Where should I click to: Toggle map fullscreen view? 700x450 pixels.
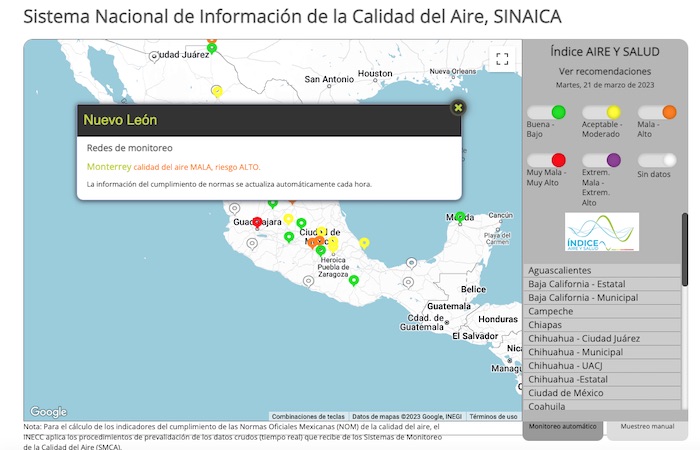tap(502, 59)
